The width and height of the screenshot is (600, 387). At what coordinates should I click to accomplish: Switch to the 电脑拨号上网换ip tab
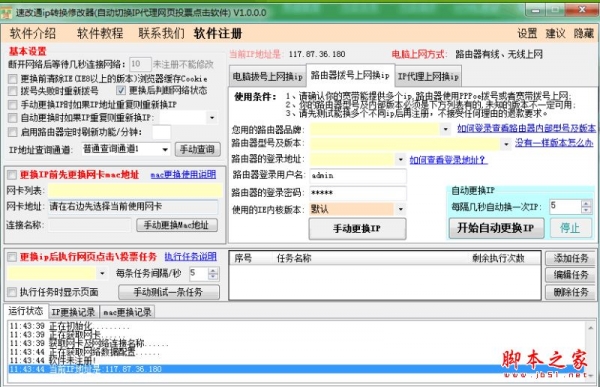pos(267,77)
